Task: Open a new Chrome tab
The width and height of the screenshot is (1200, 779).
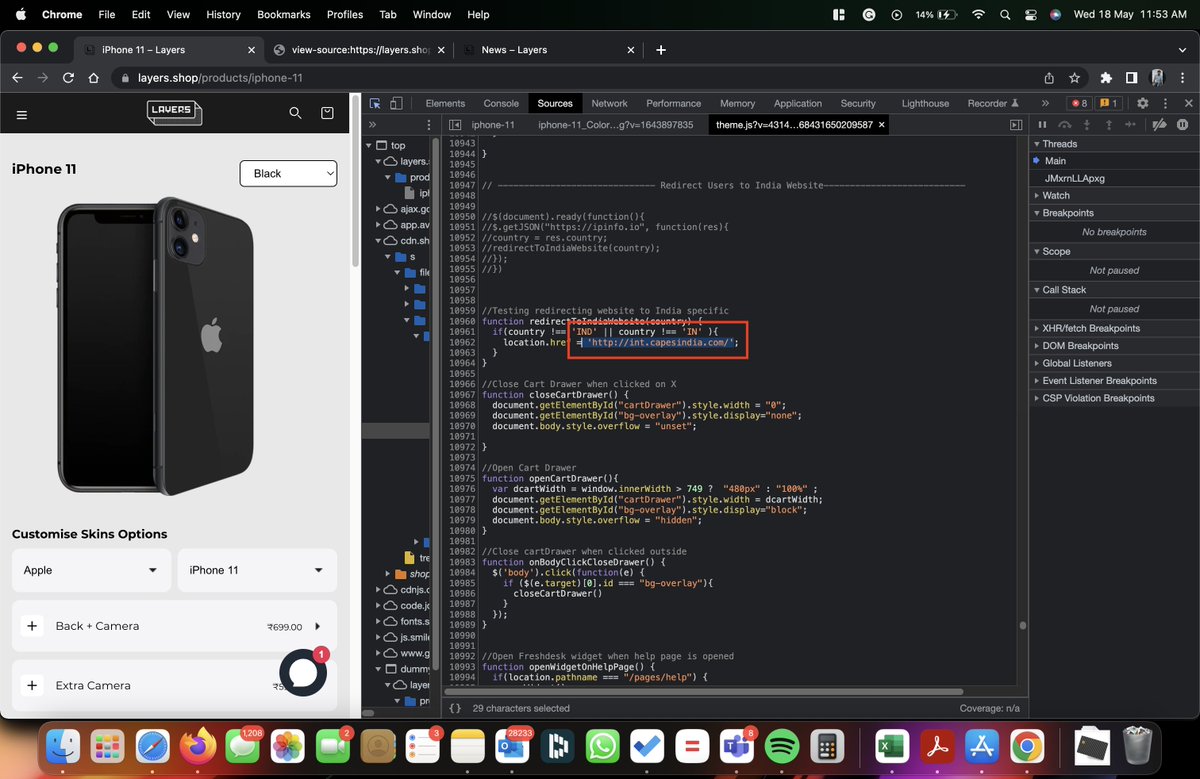Action: (661, 49)
